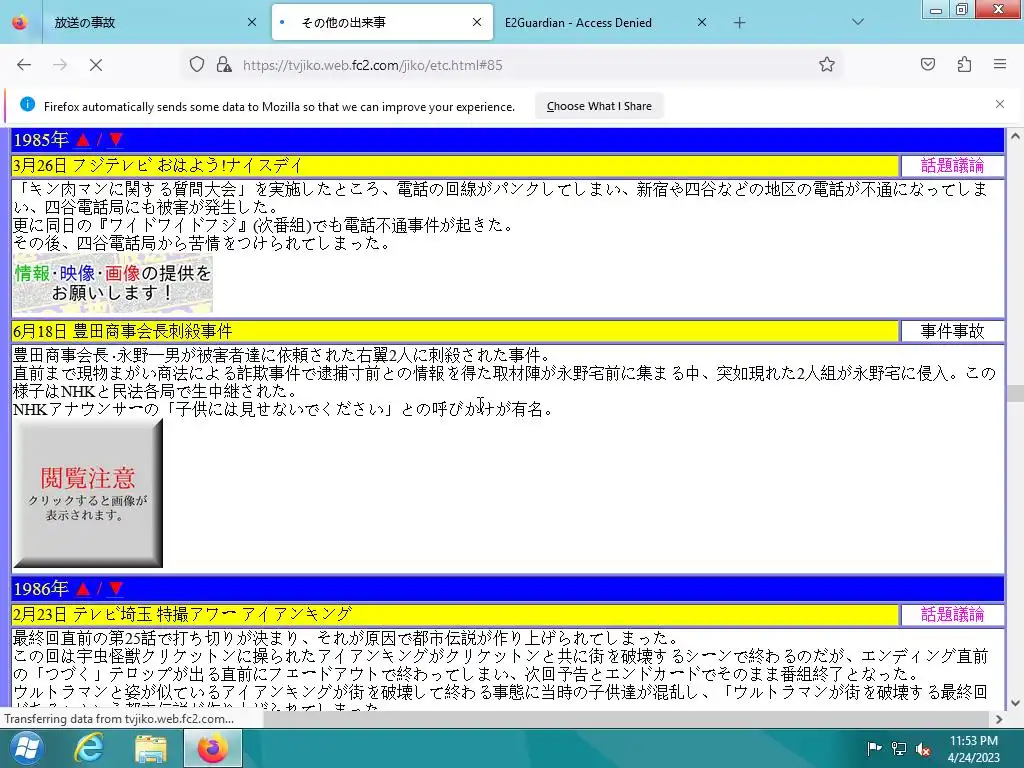Open the Save to Pocket button
1024x768 pixels.
coord(927,65)
